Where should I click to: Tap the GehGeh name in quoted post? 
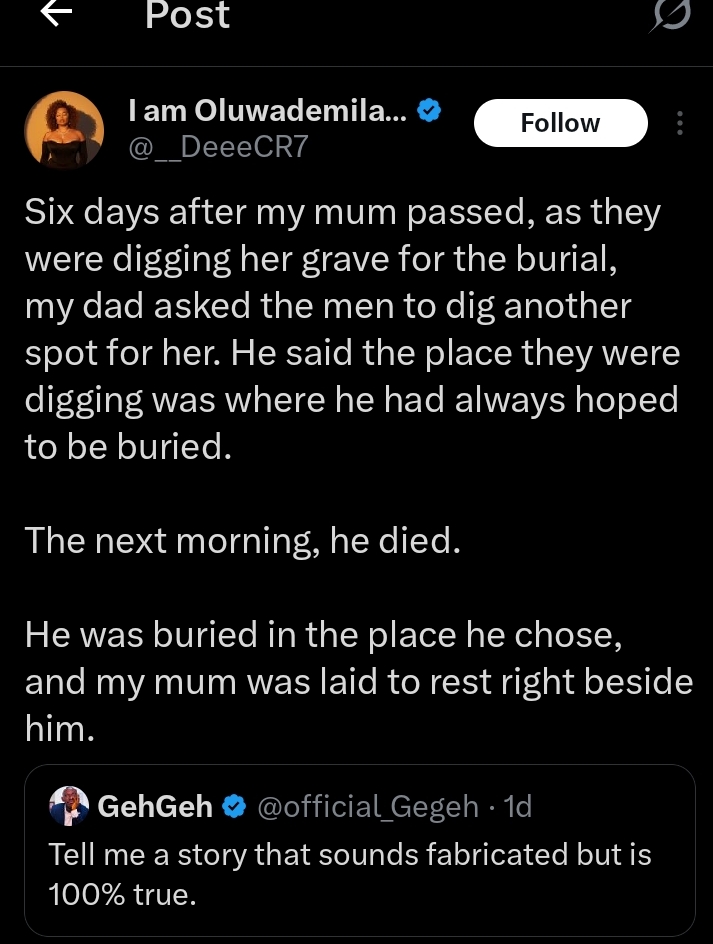click(x=155, y=806)
